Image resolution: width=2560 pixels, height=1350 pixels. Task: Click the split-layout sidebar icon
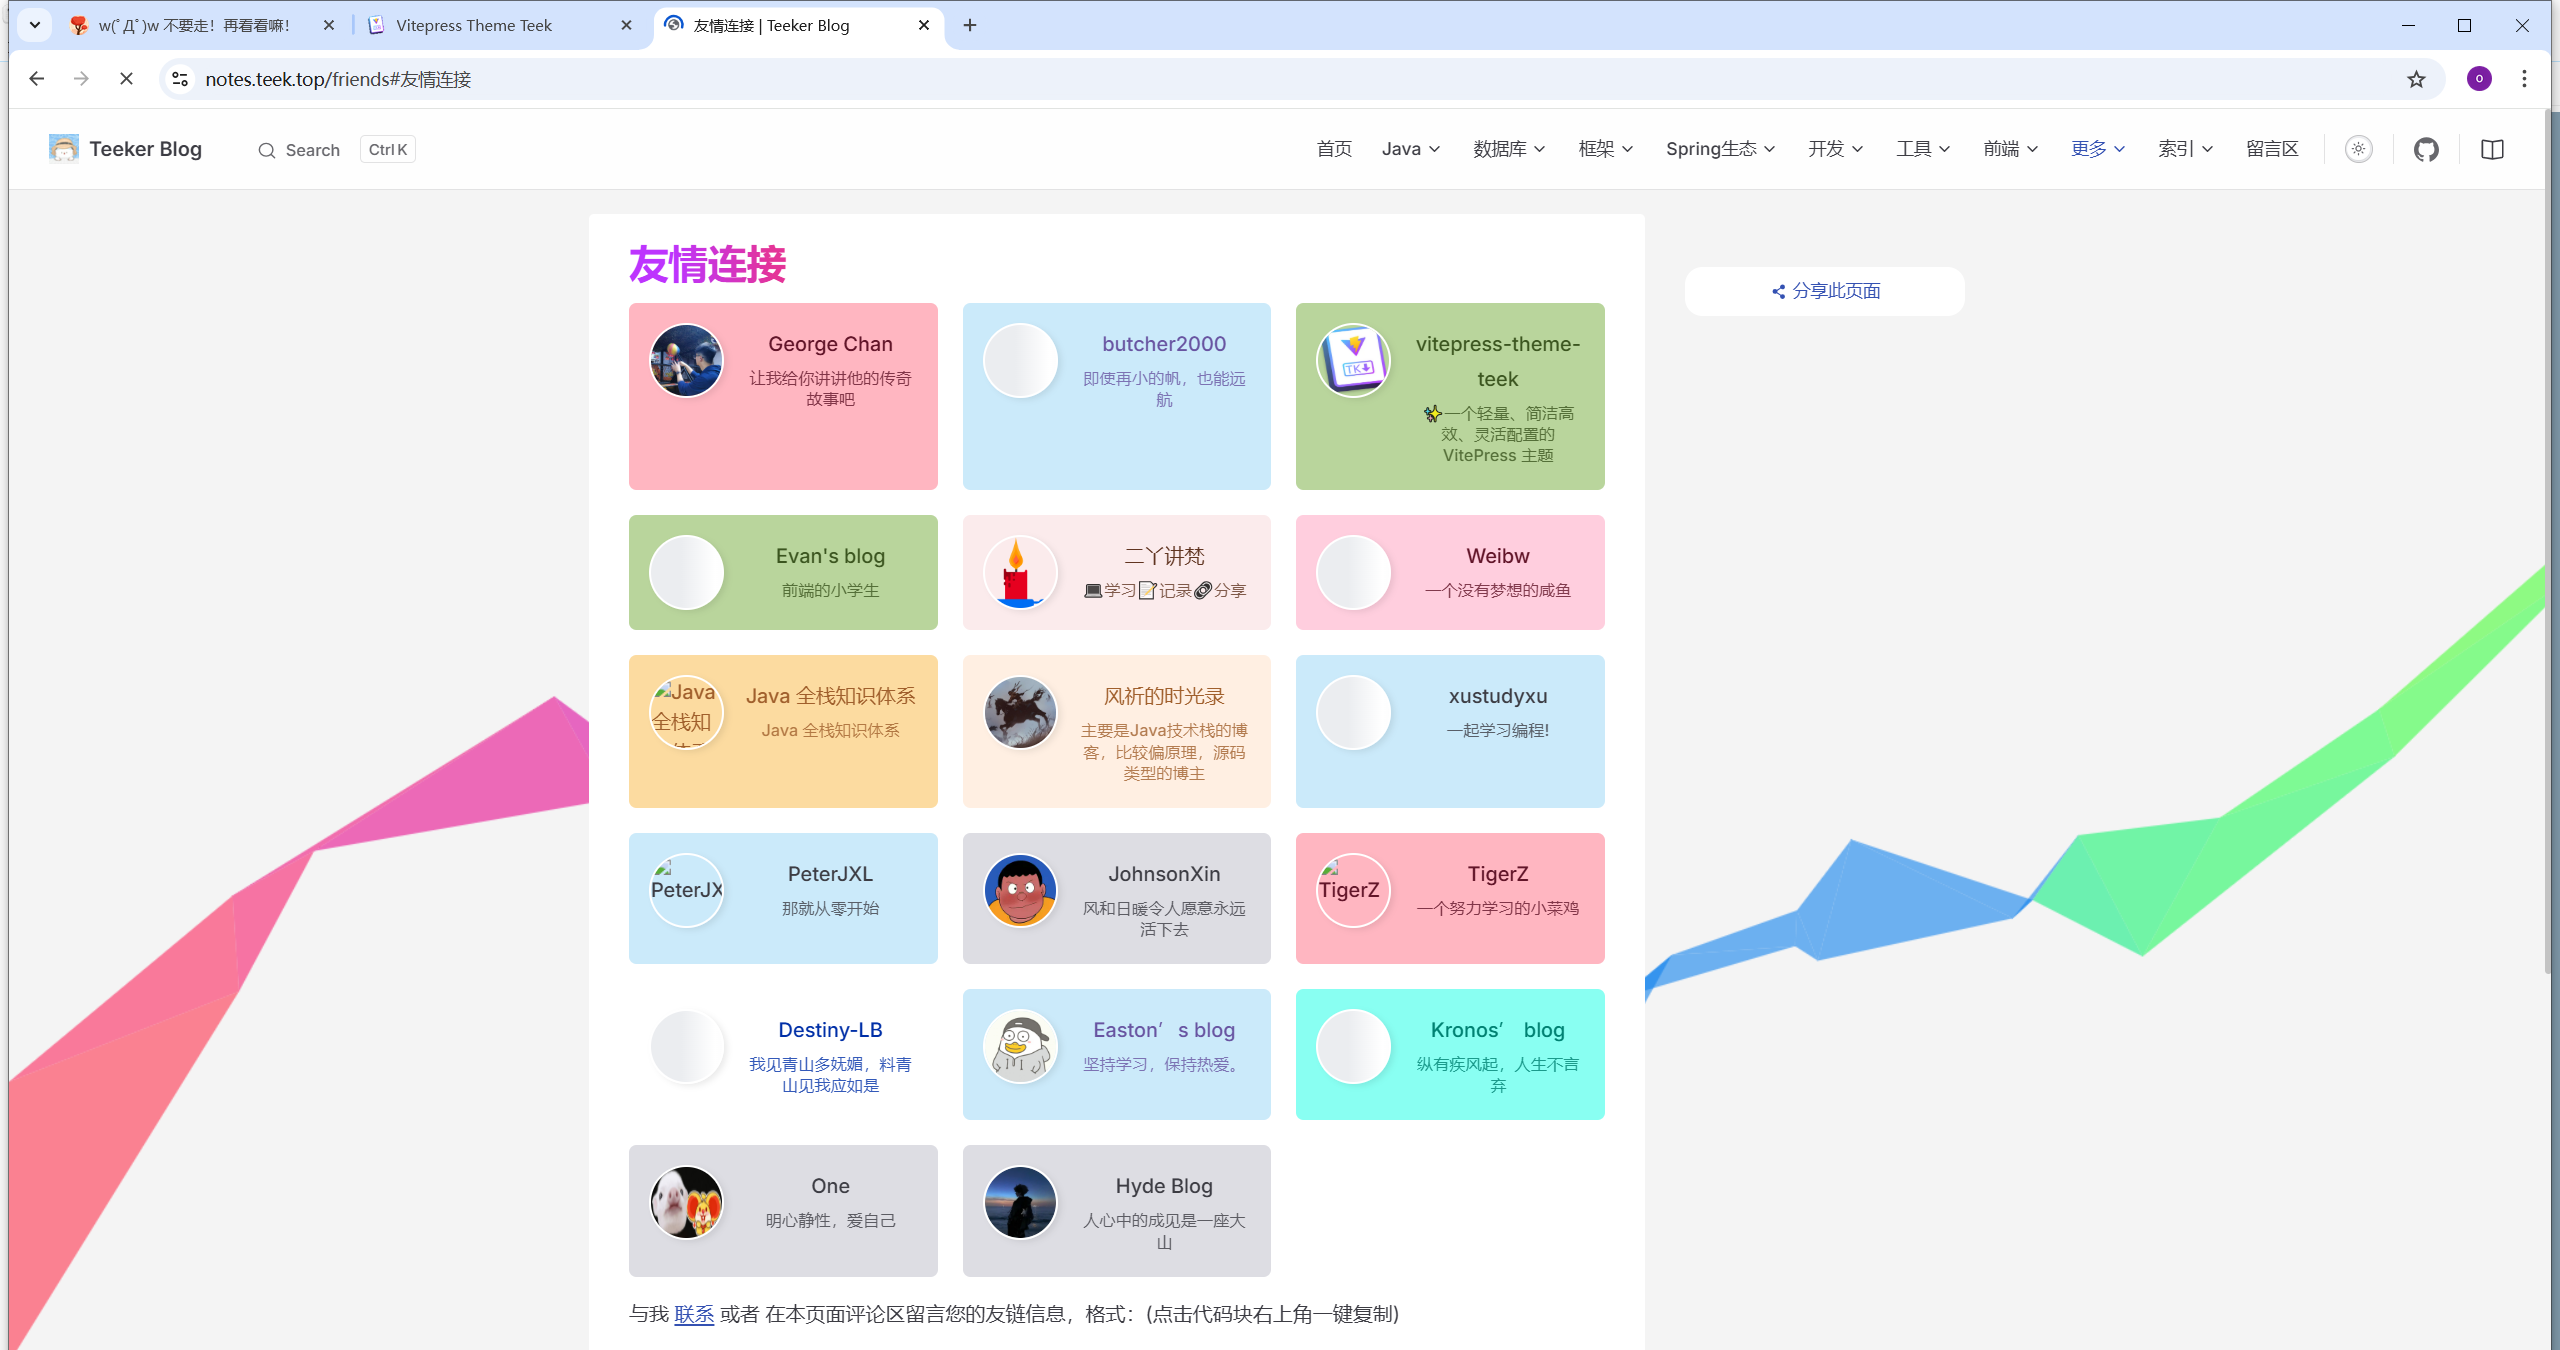(2492, 150)
